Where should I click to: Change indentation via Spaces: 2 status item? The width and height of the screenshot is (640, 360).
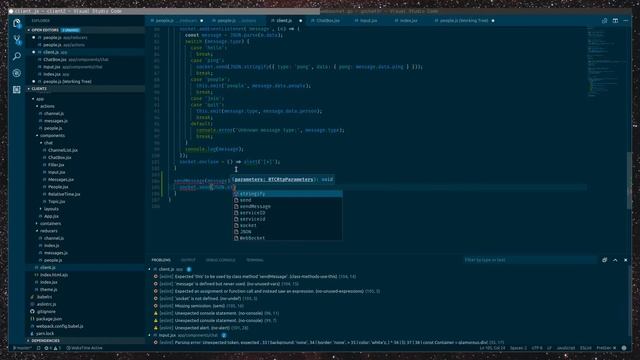[x=518, y=348]
